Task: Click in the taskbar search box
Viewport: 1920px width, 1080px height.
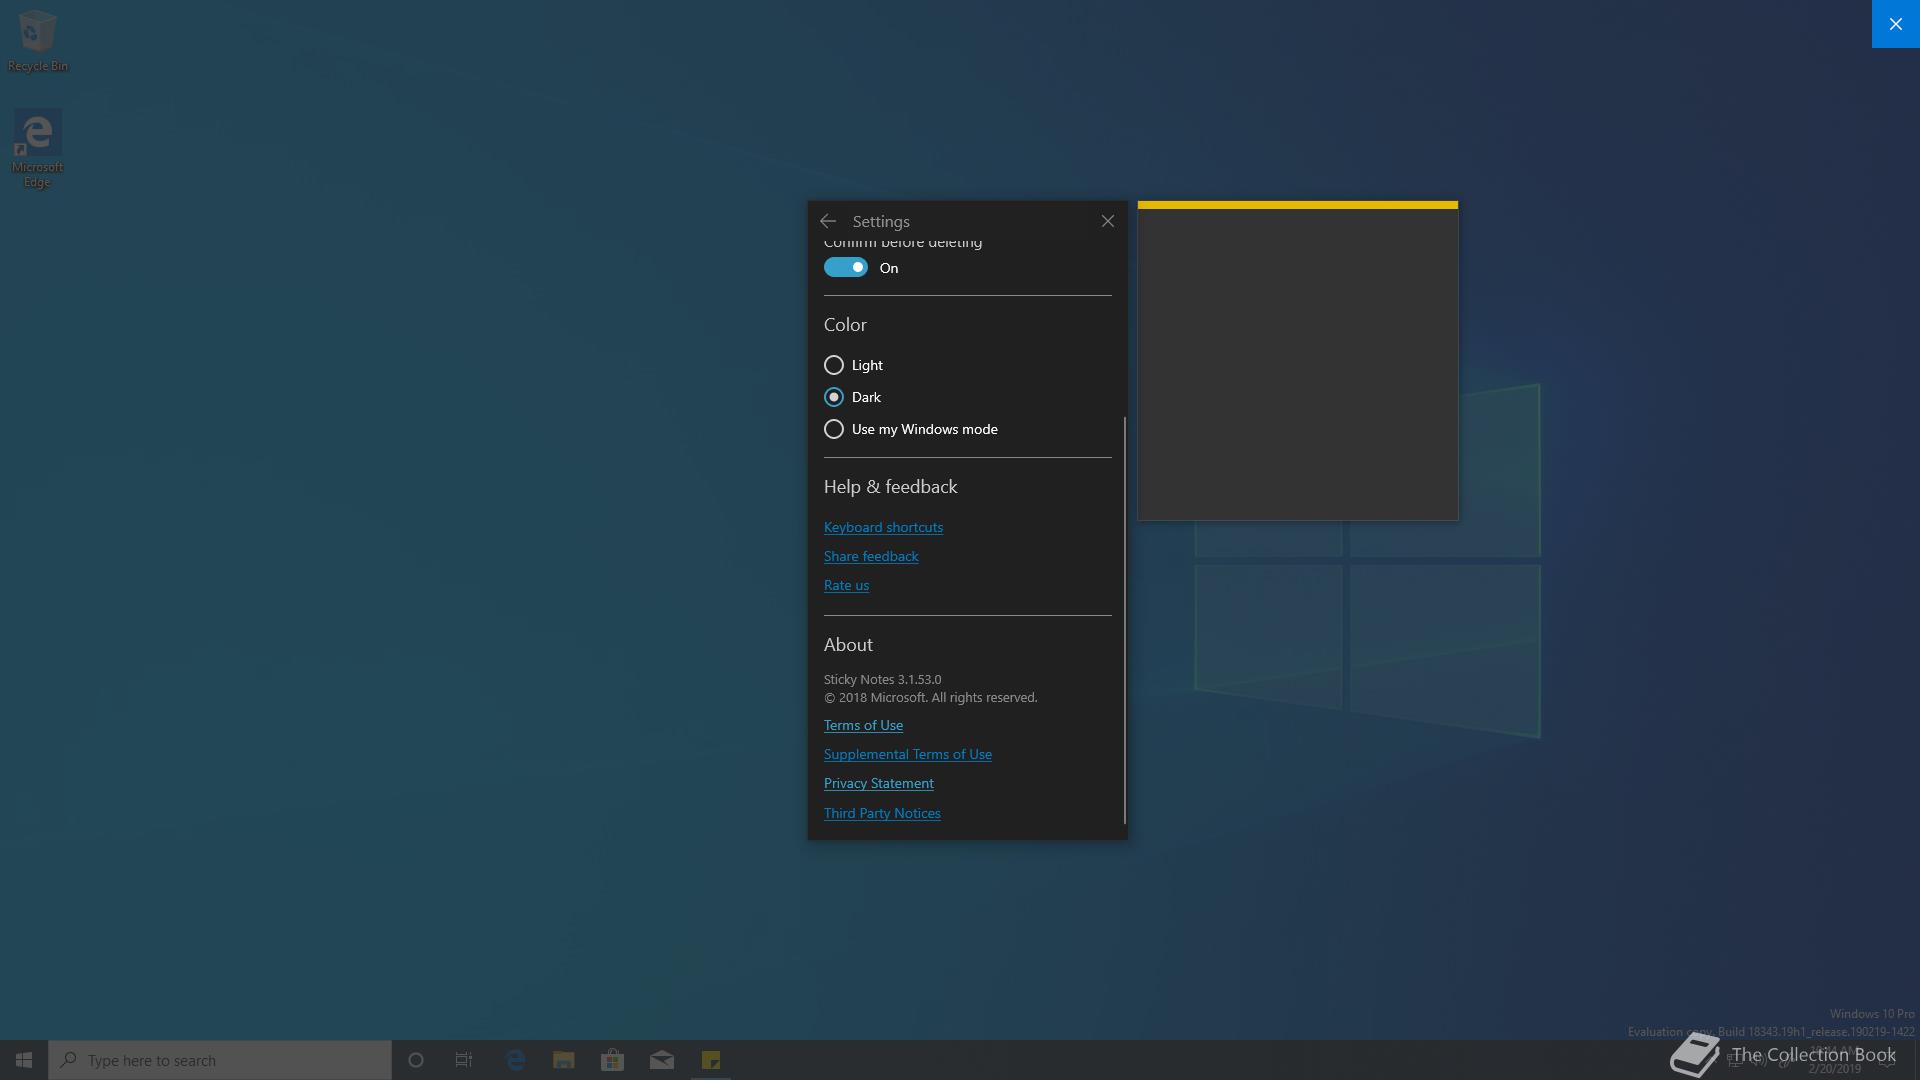Action: tap(220, 1060)
